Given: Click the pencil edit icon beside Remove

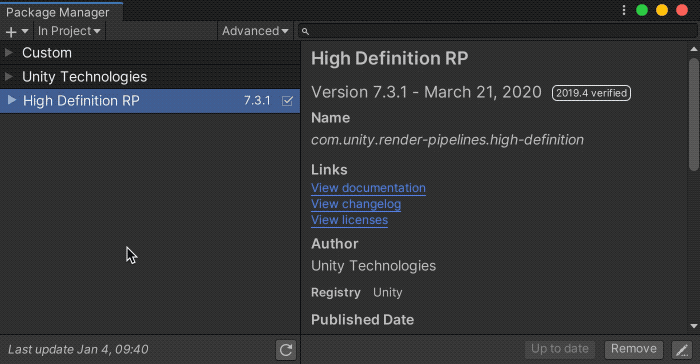Looking at the screenshot, I should [682, 350].
